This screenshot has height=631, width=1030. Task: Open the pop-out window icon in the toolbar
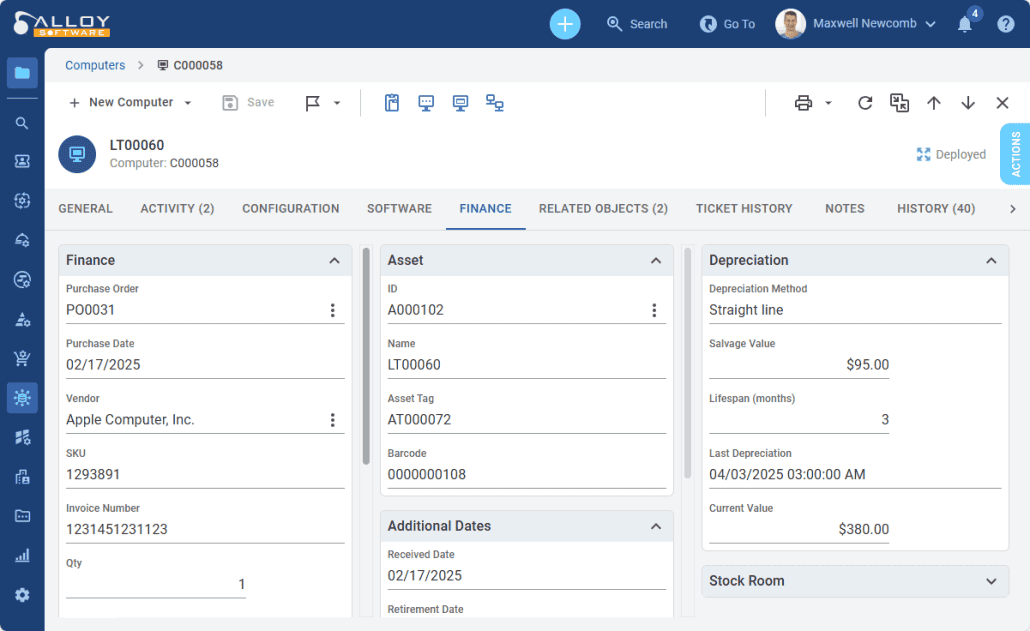click(898, 102)
